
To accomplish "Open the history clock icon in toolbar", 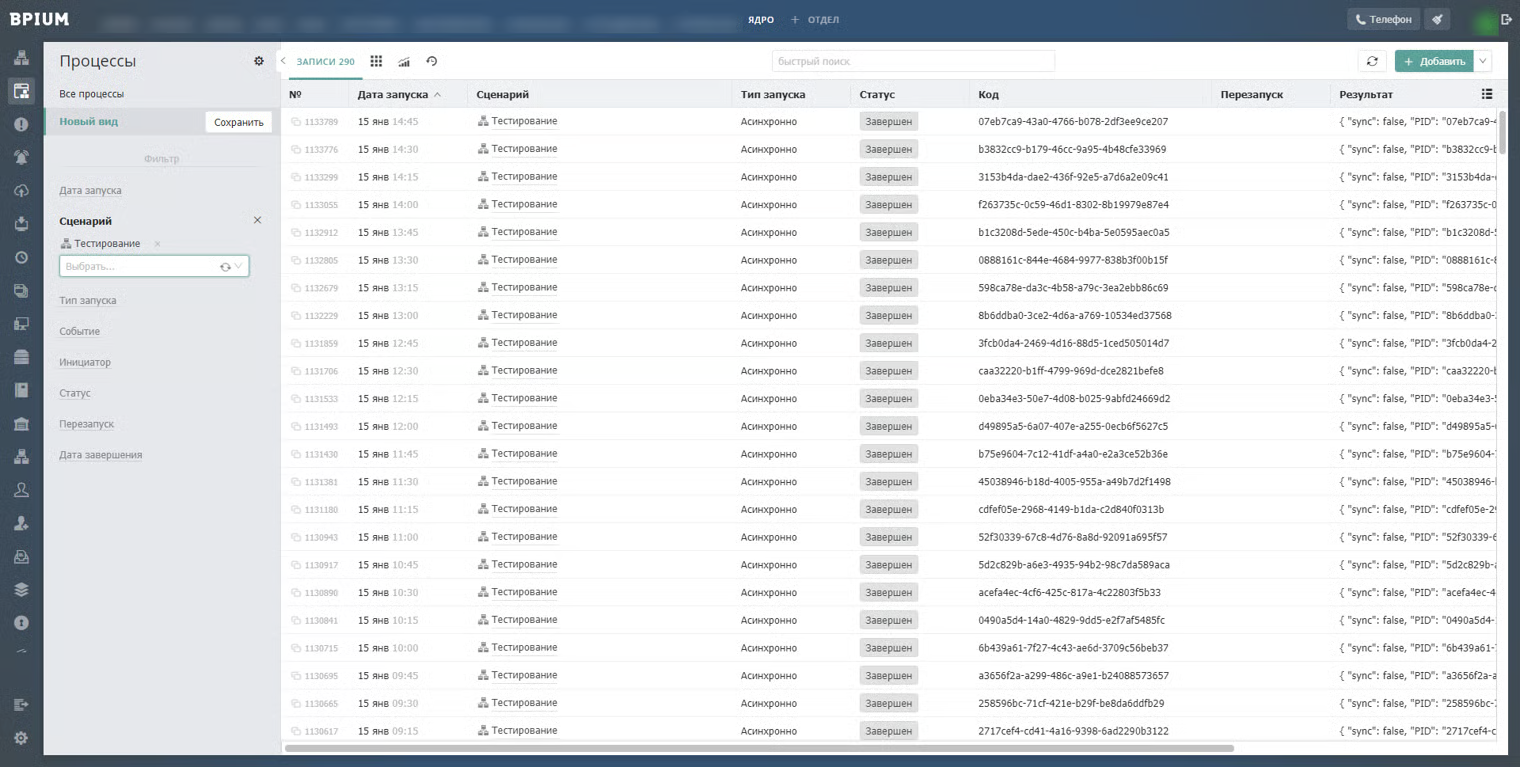I will click(x=432, y=61).
